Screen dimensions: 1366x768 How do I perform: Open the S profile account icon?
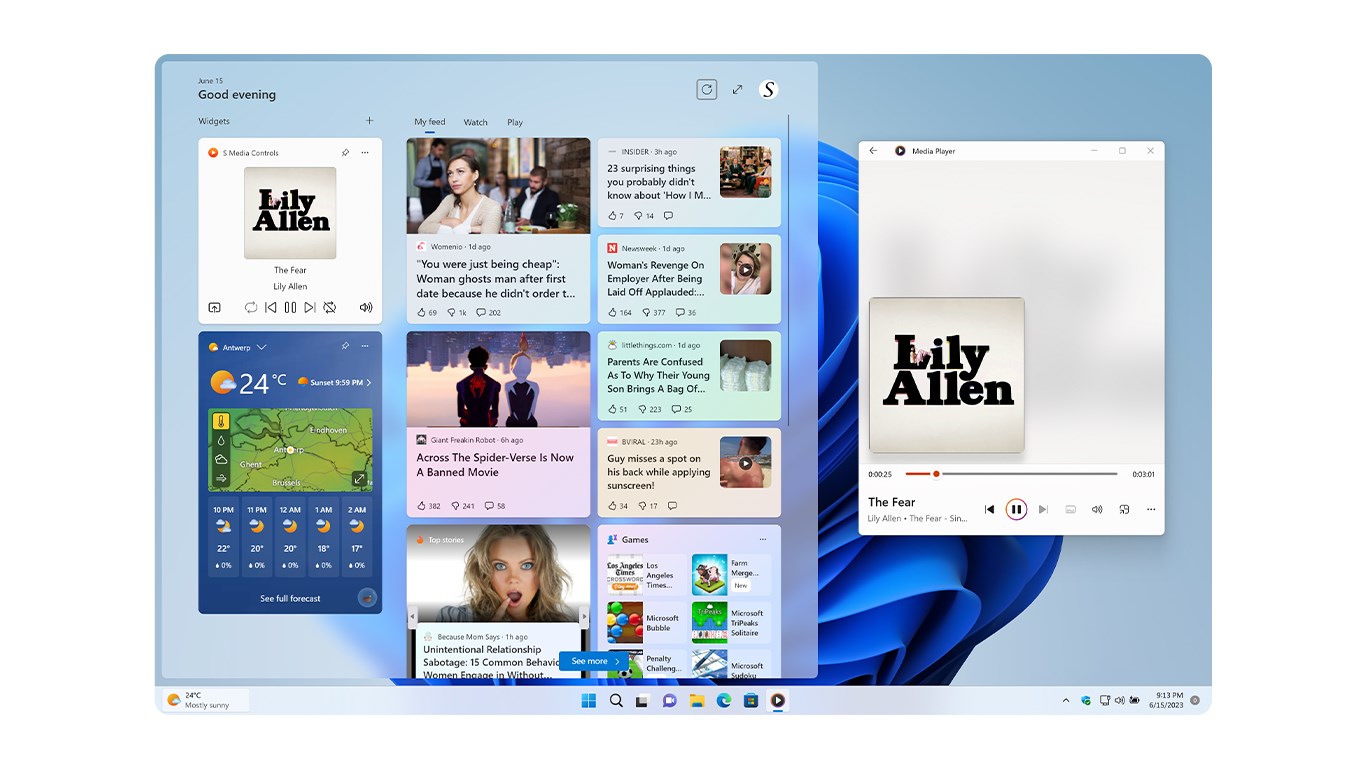[x=768, y=89]
